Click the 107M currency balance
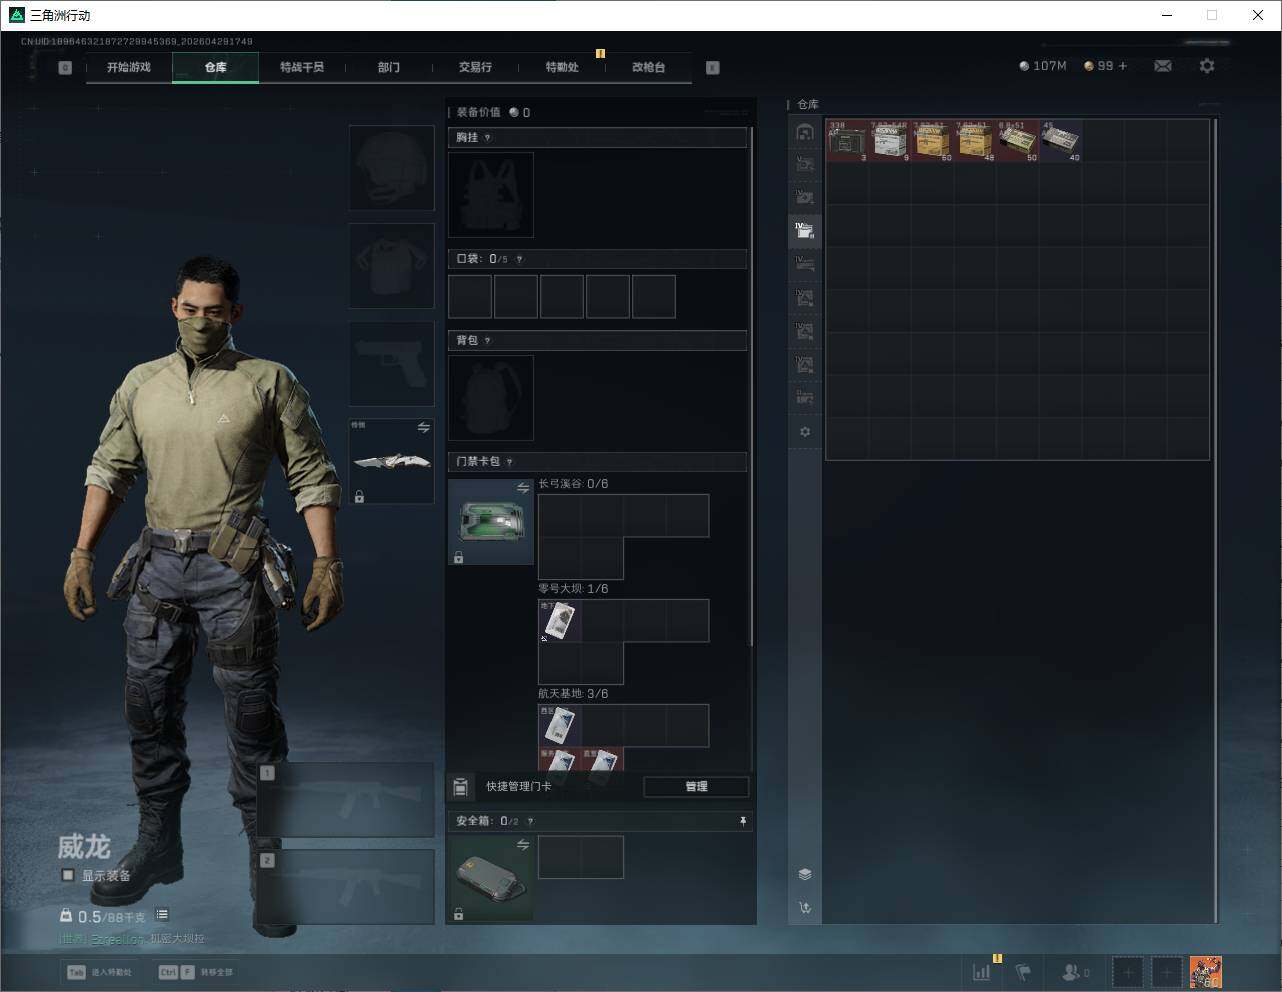The height and width of the screenshot is (992, 1282). (1043, 66)
